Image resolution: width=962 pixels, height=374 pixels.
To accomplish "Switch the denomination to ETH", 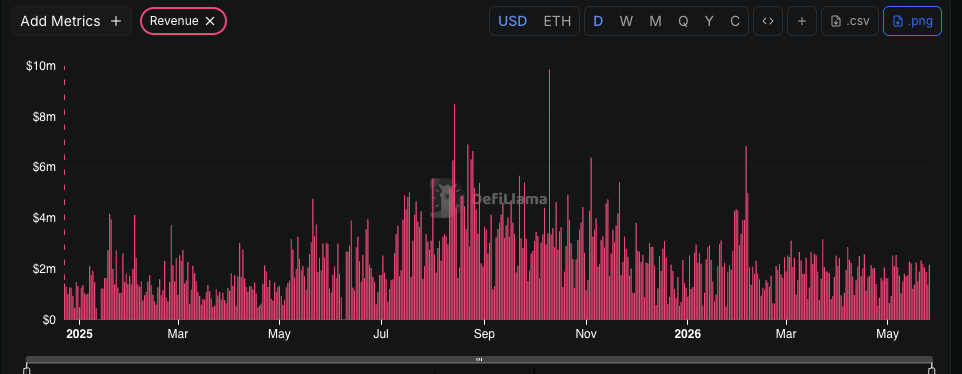I will tap(557, 21).
